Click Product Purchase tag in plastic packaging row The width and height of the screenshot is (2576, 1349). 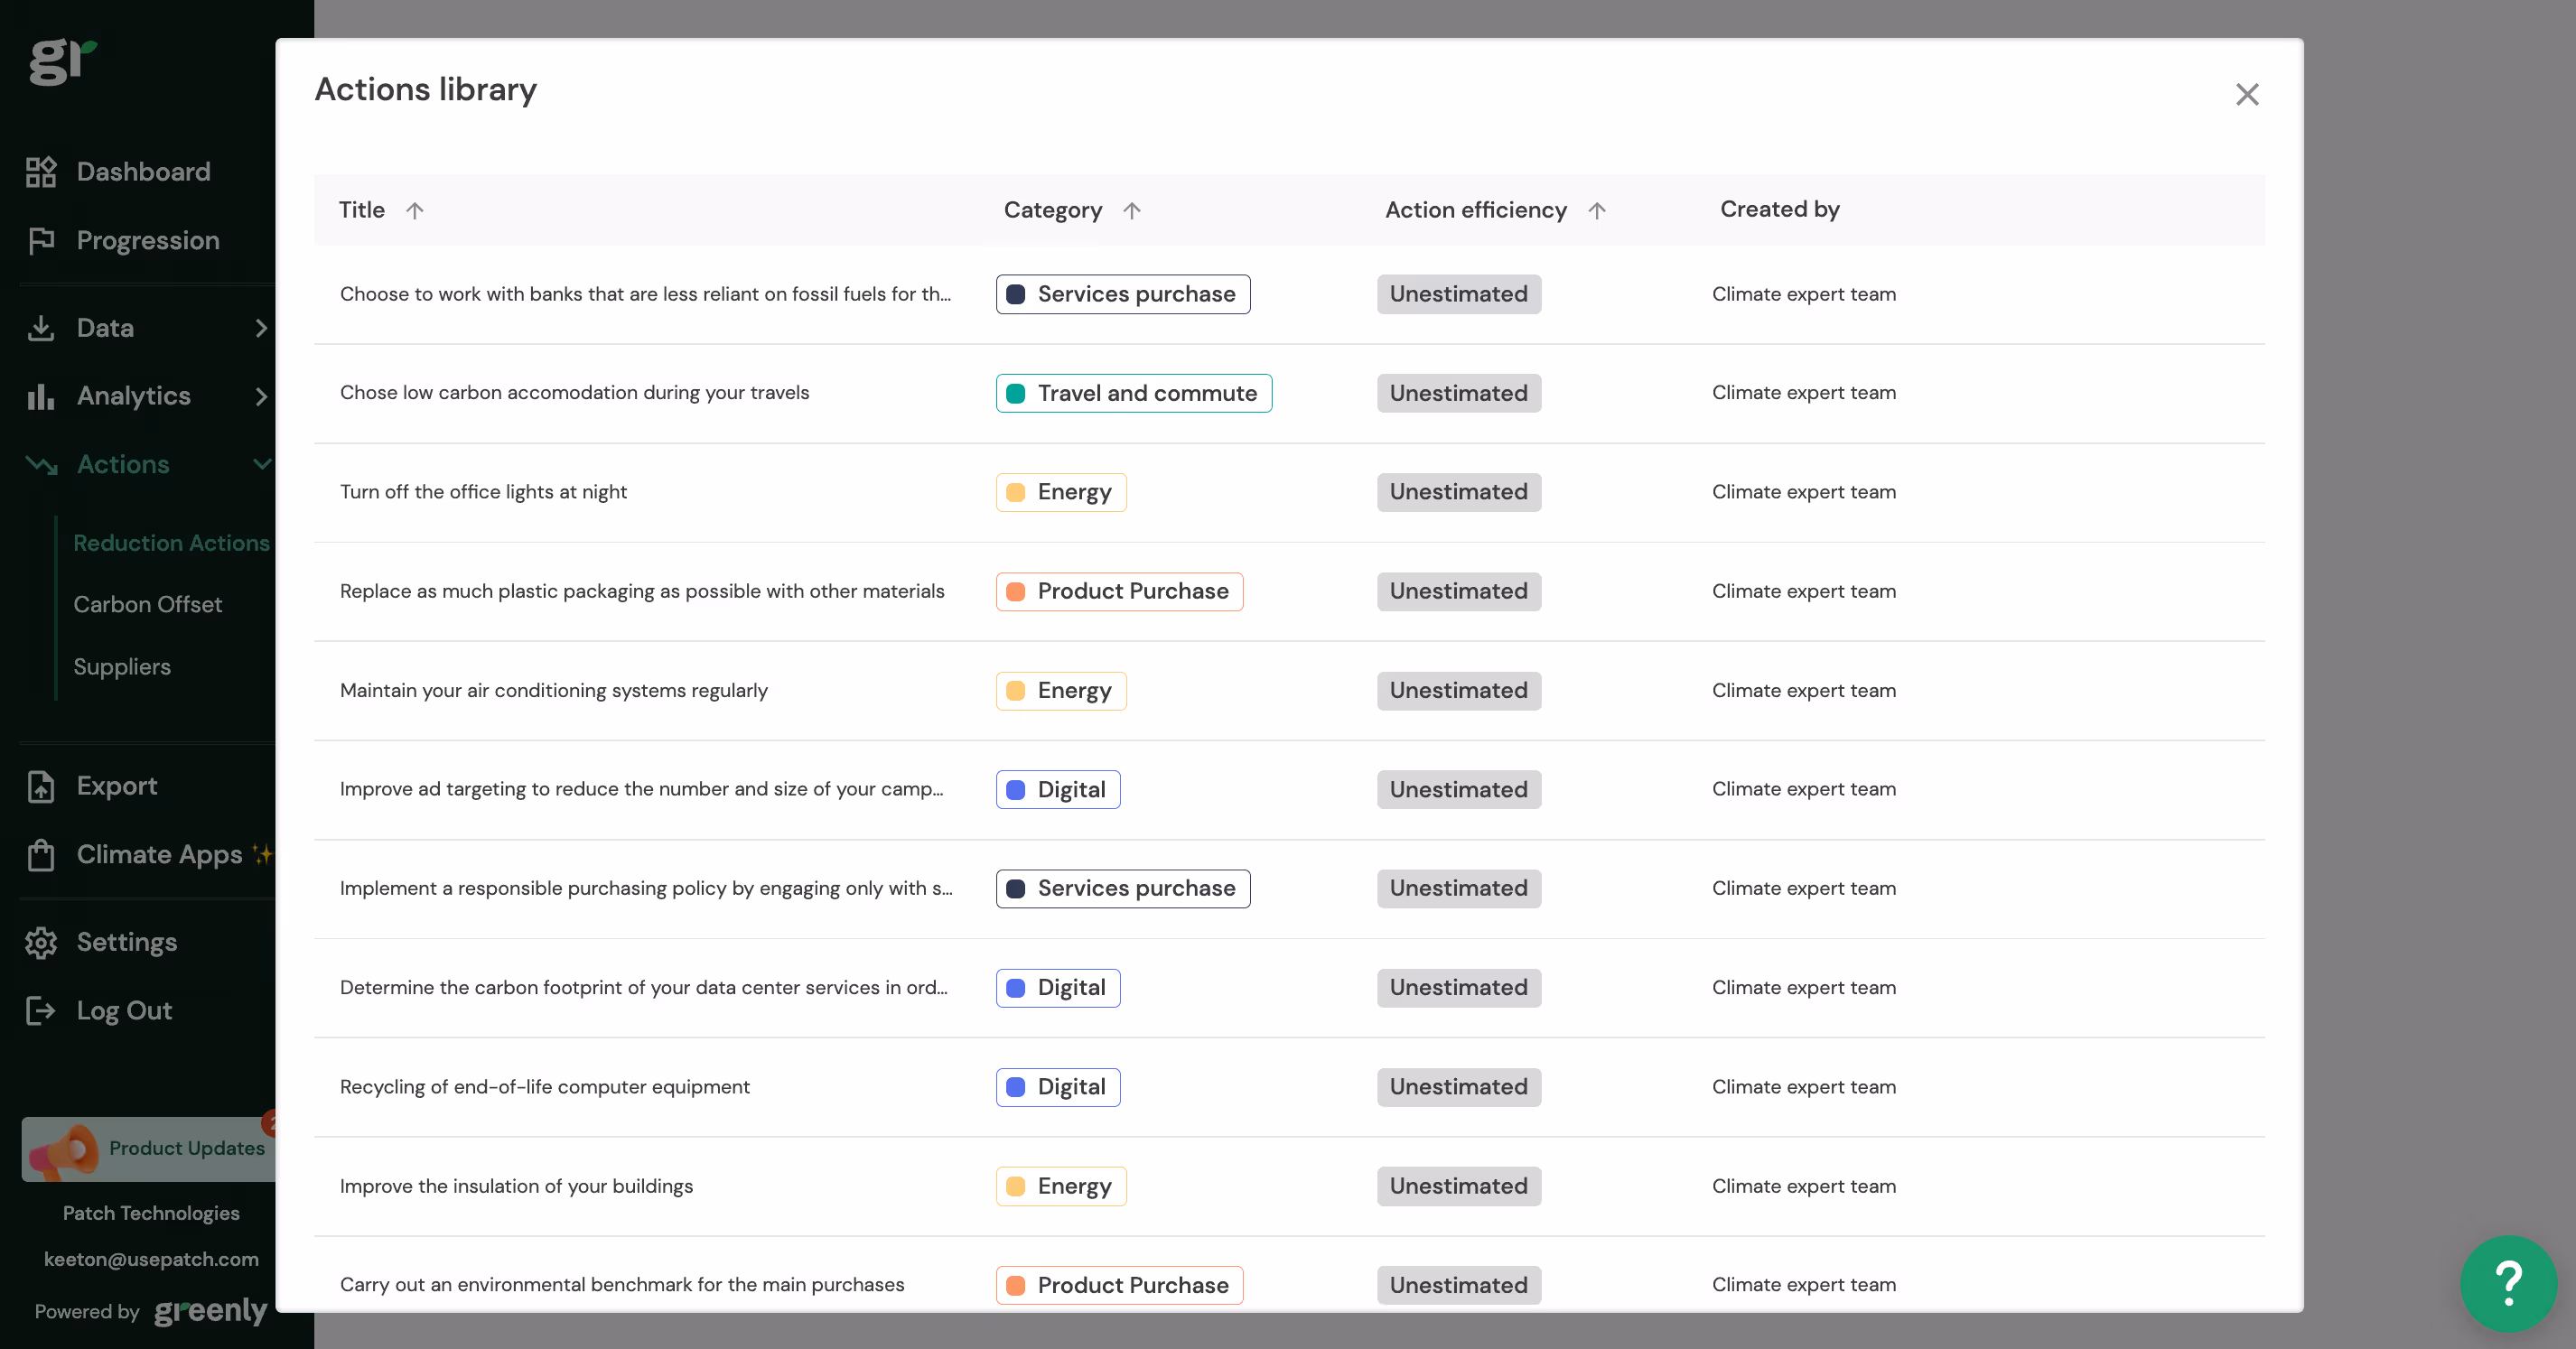point(1119,591)
